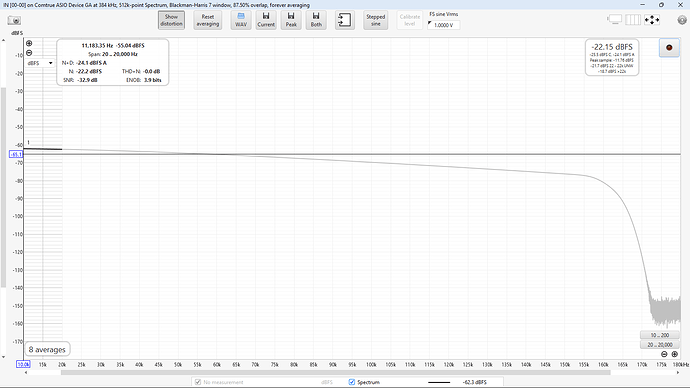The image size is (690, 388).
Task: Click the four-way move arrows icon
Action: (x=652, y=20)
